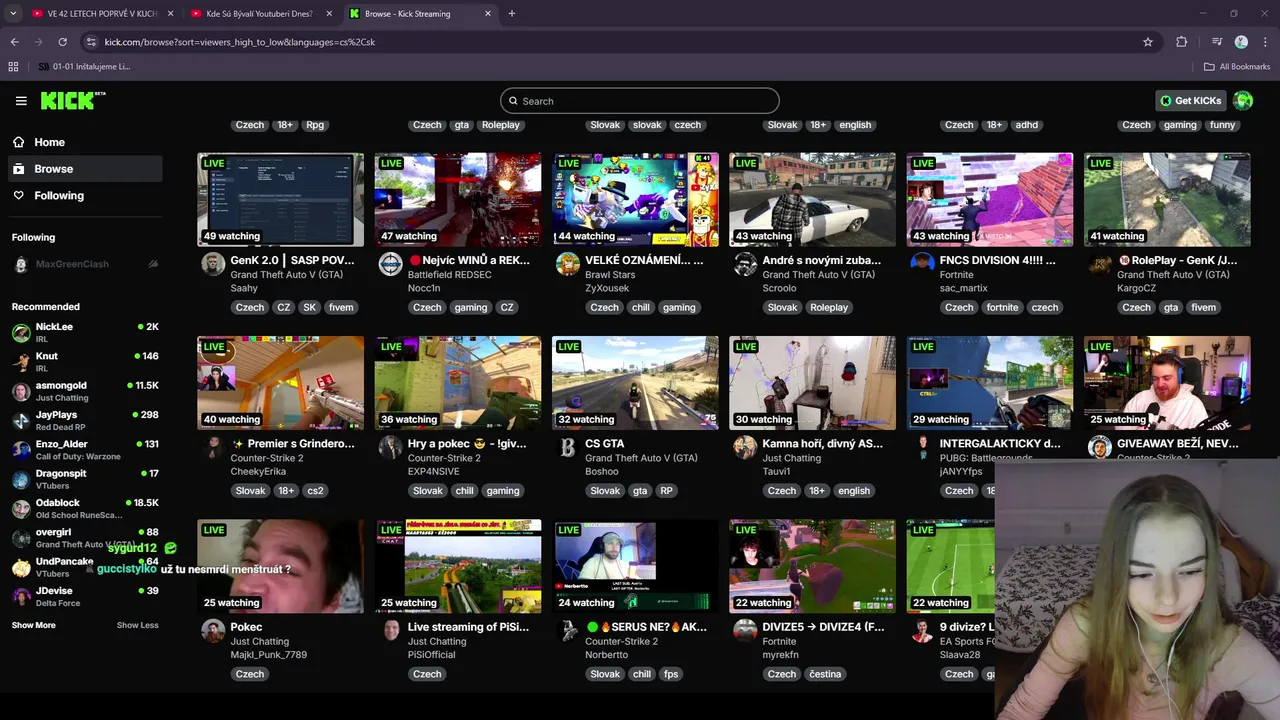1280x720 pixels.
Task: Bookmark this page with the star icon
Action: [1148, 42]
